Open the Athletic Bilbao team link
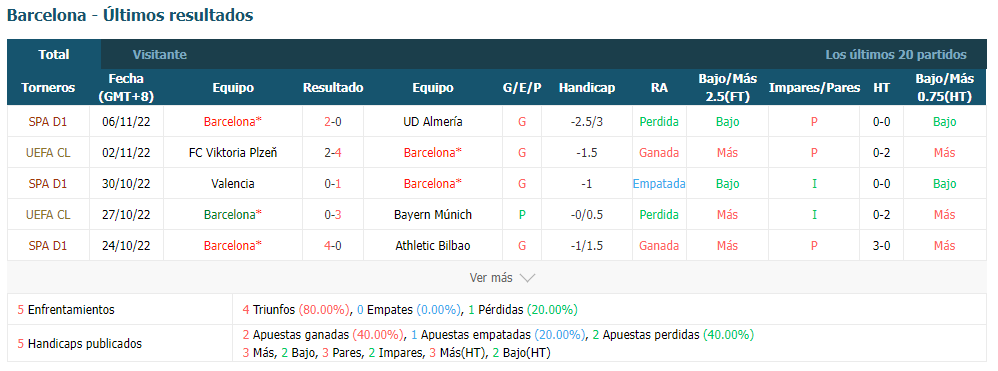Viewport: 998px width, 371px height. click(433, 246)
